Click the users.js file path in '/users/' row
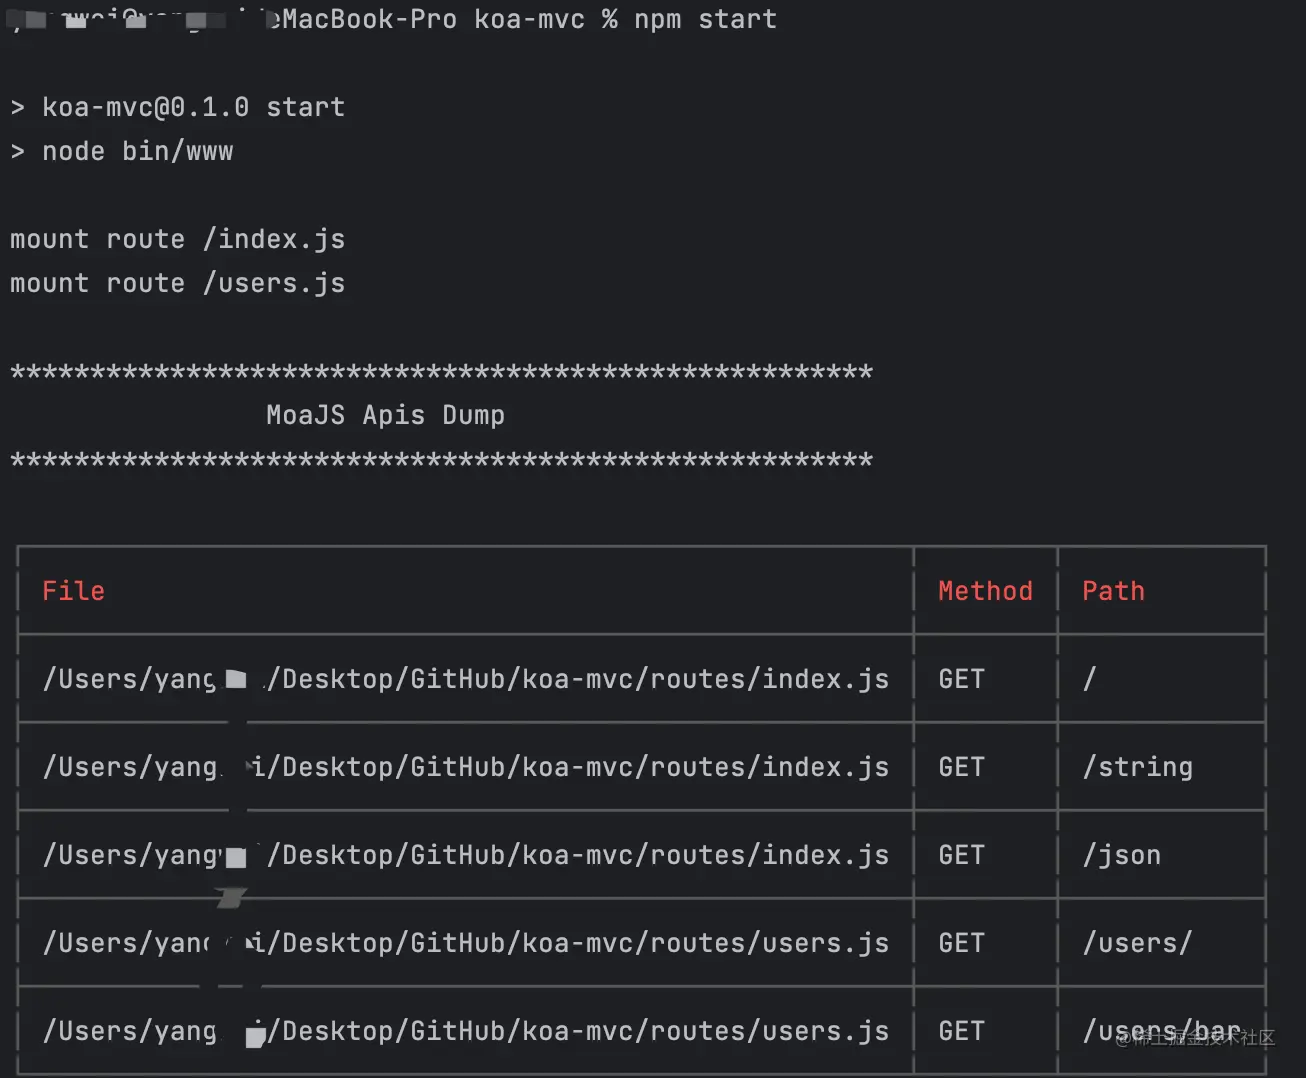This screenshot has height=1078, width=1306. (465, 943)
